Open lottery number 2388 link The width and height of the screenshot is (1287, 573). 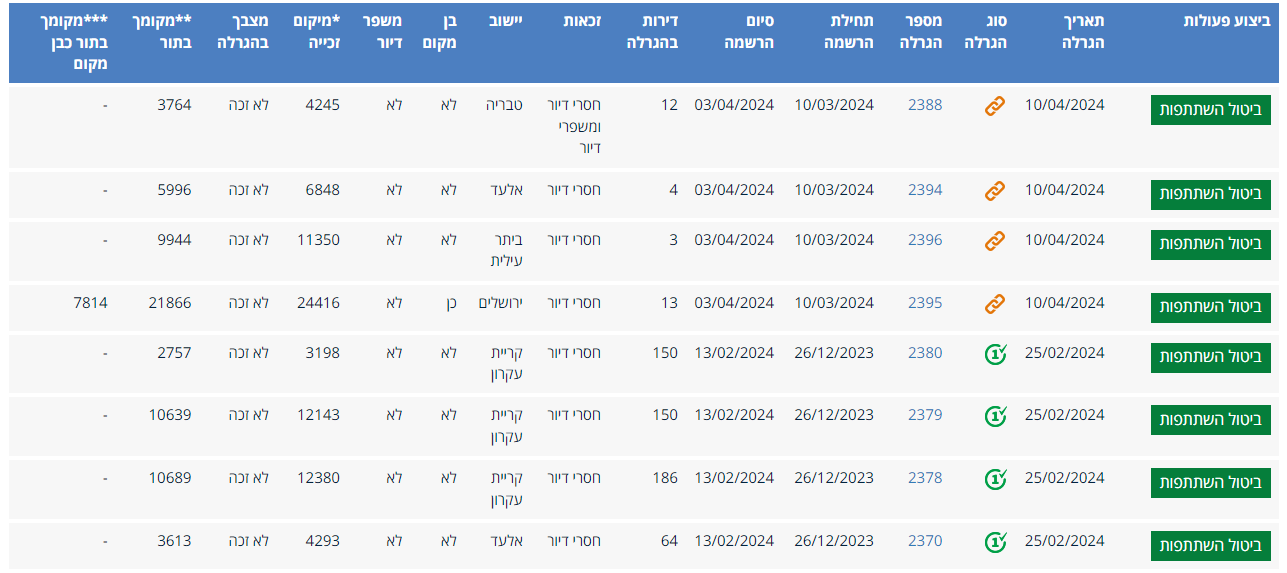(x=925, y=105)
